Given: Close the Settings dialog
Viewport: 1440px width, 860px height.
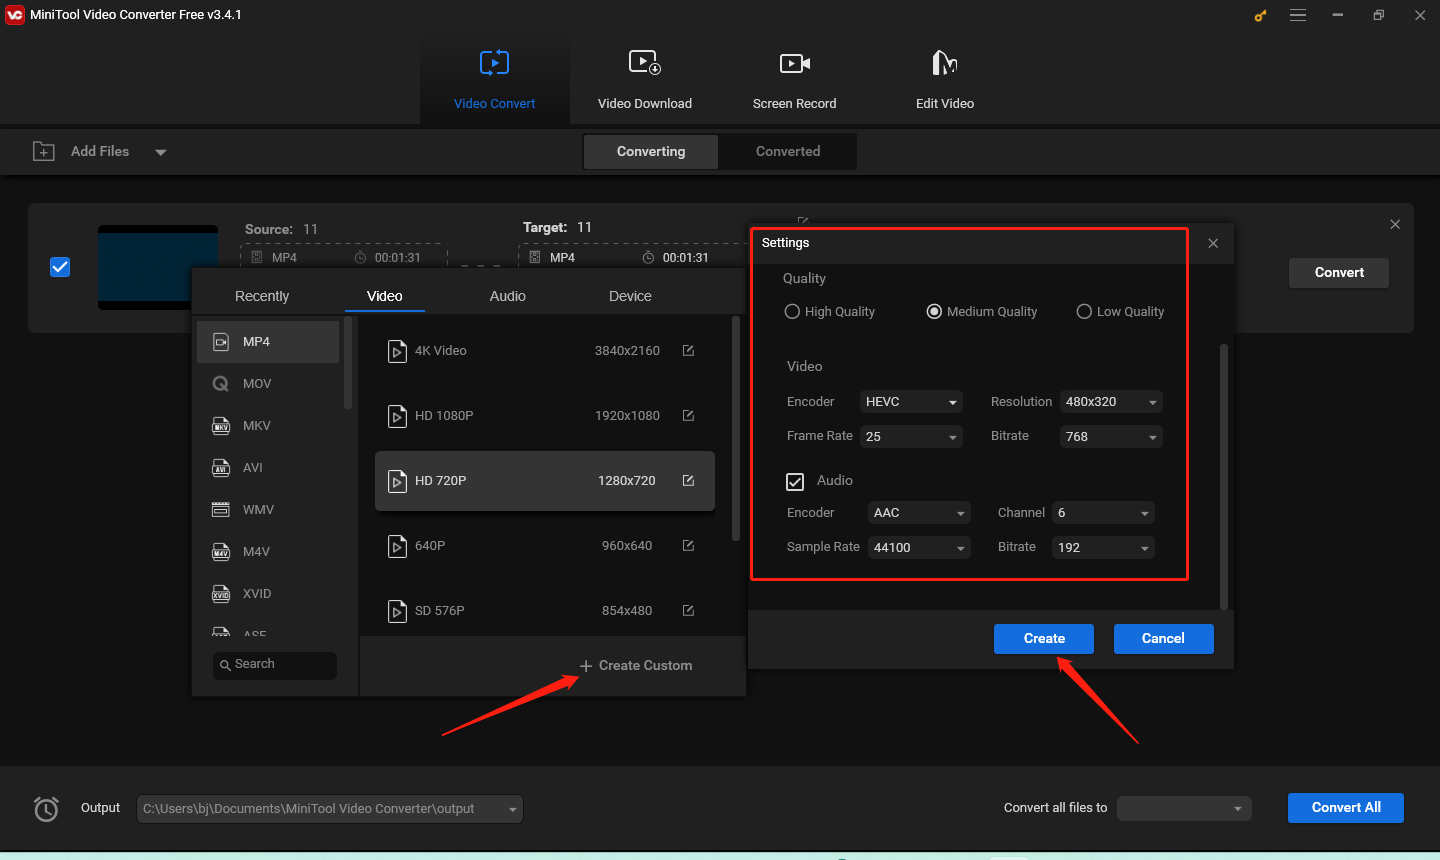Looking at the screenshot, I should [1213, 243].
